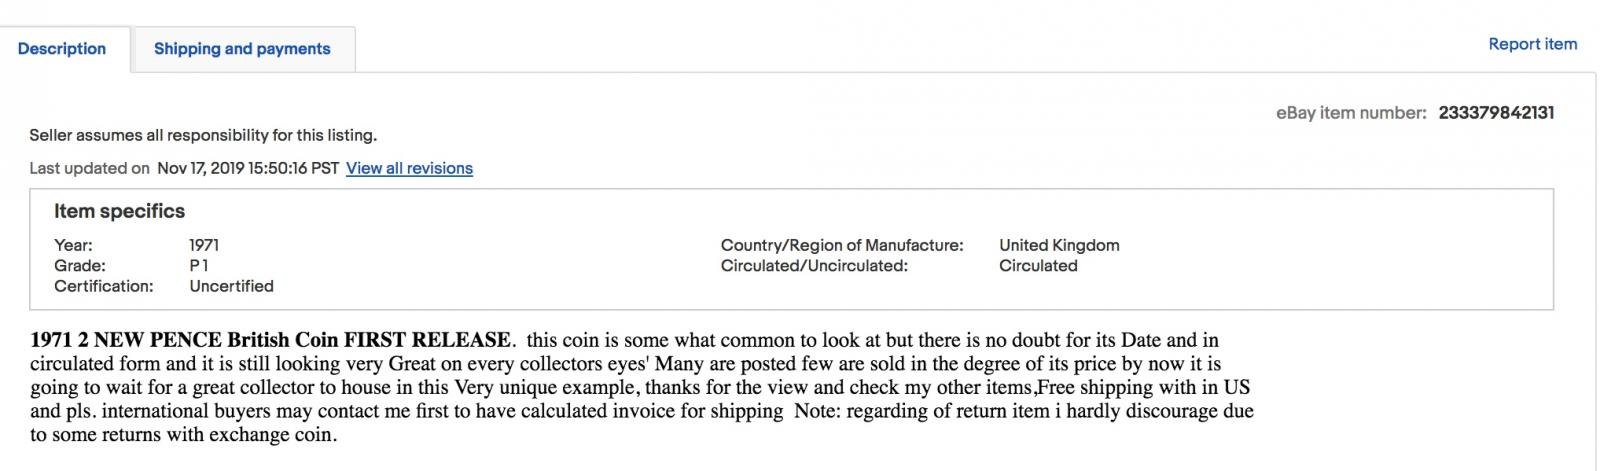This screenshot has height=471, width=1600.
Task: Click the bold 1971 2 NEW PENCE title
Action: [271, 340]
